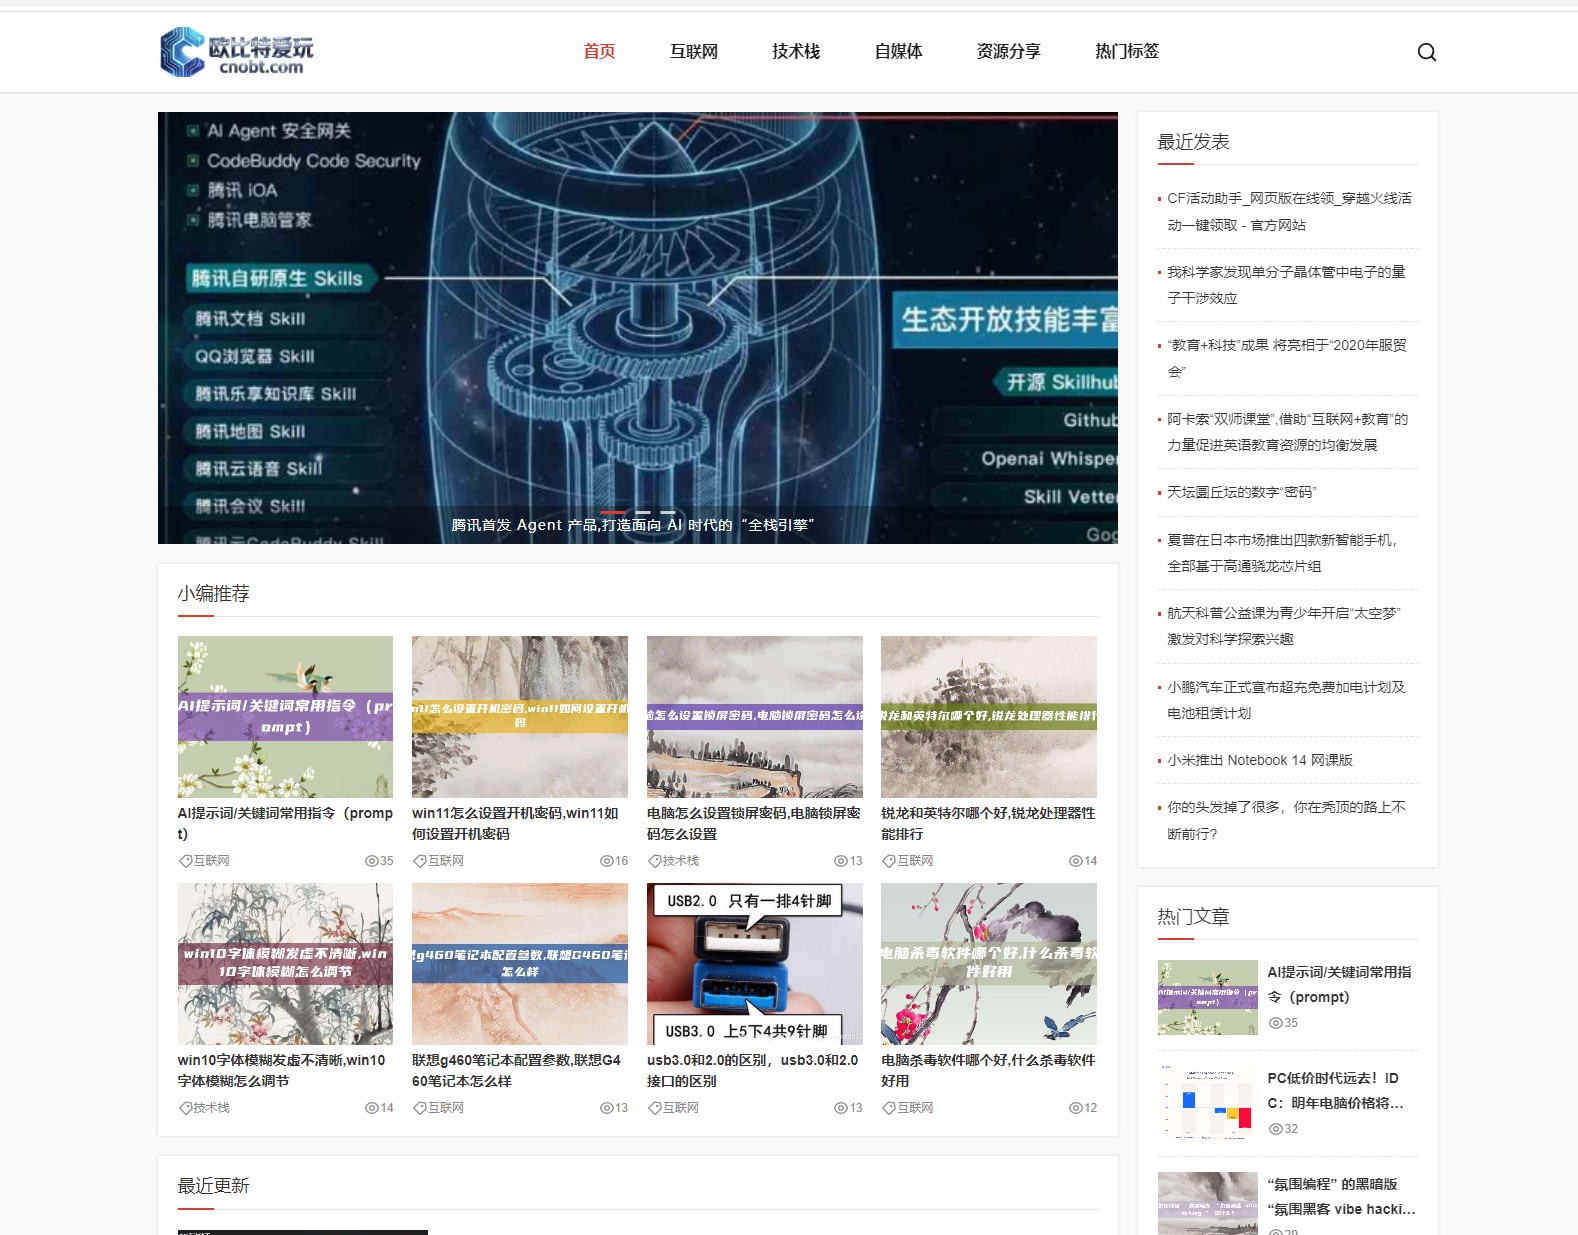This screenshot has width=1578, height=1235.
Task: Open the USB2.0 vs USB3.0 thumbnail
Action: click(755, 964)
